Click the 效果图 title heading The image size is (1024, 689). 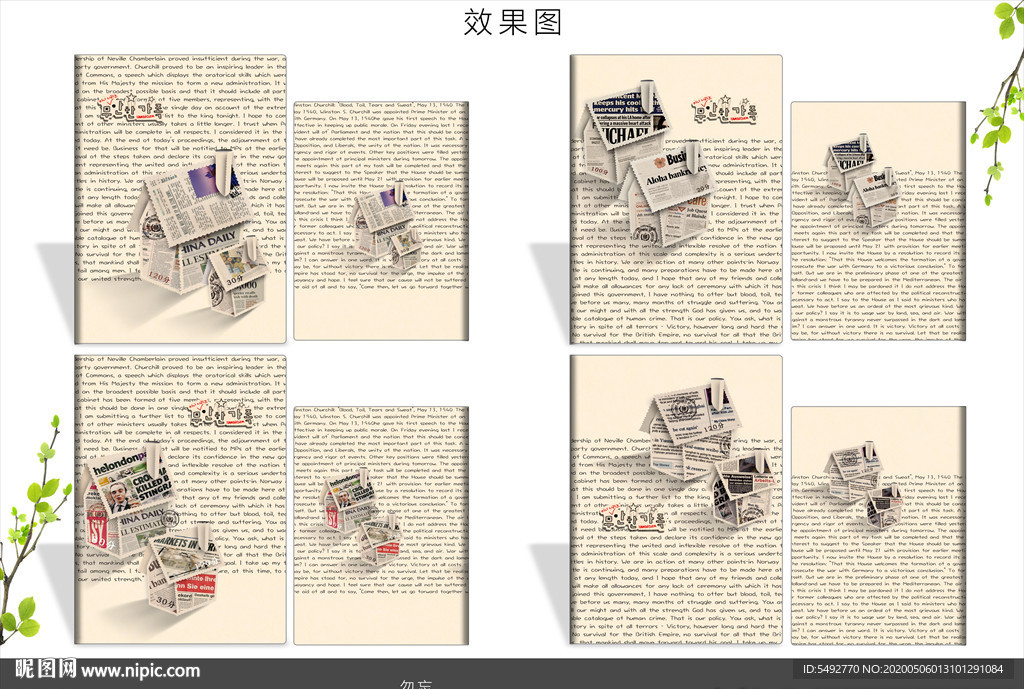(x=513, y=22)
